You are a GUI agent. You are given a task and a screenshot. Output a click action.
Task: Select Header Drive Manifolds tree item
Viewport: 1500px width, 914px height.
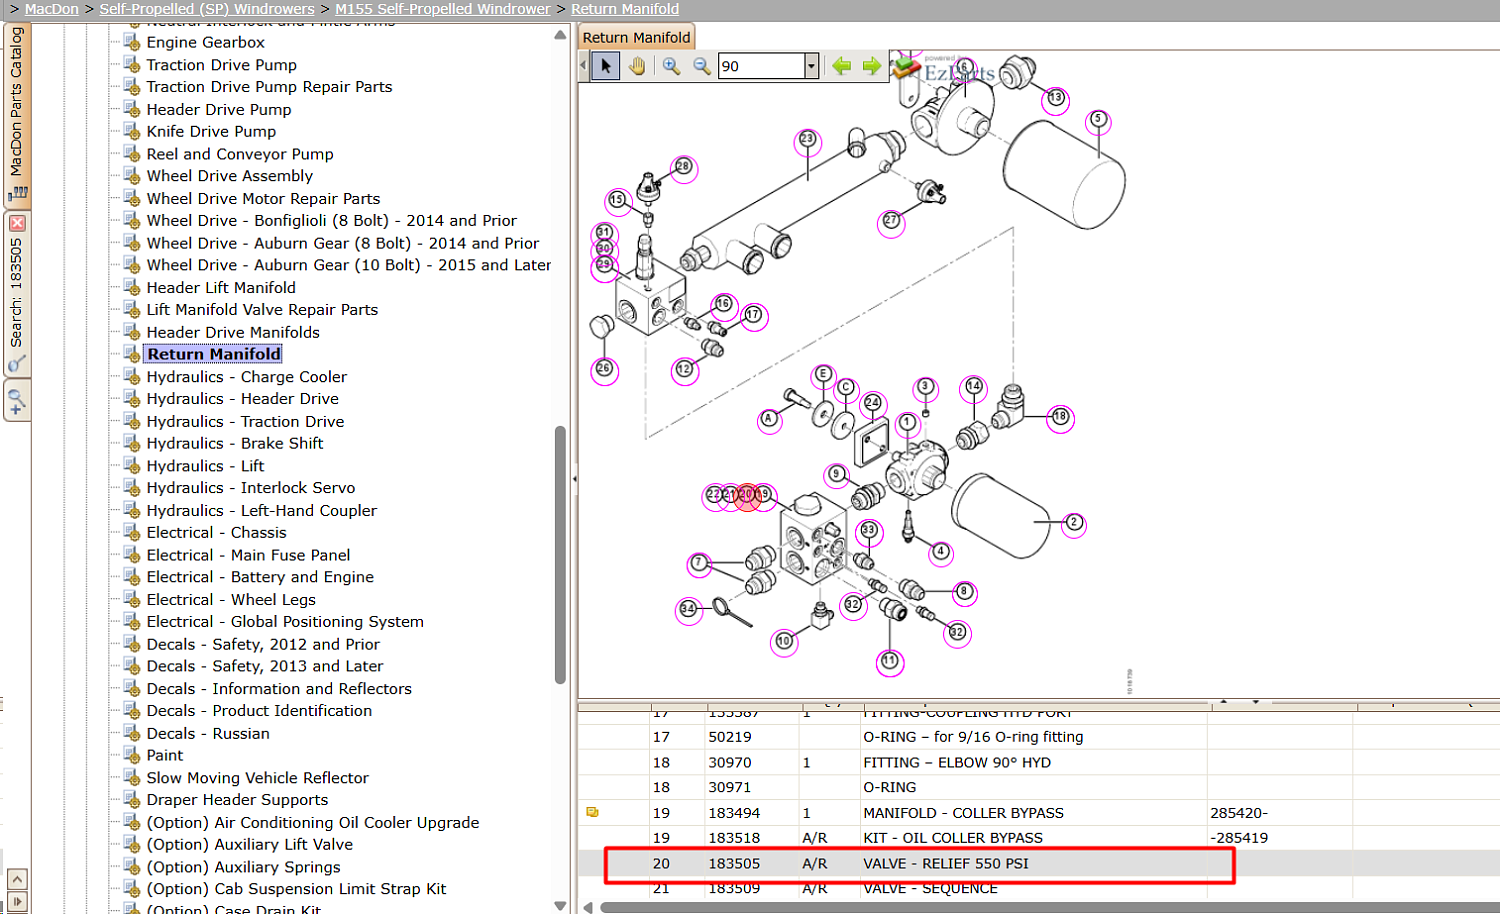tap(233, 332)
